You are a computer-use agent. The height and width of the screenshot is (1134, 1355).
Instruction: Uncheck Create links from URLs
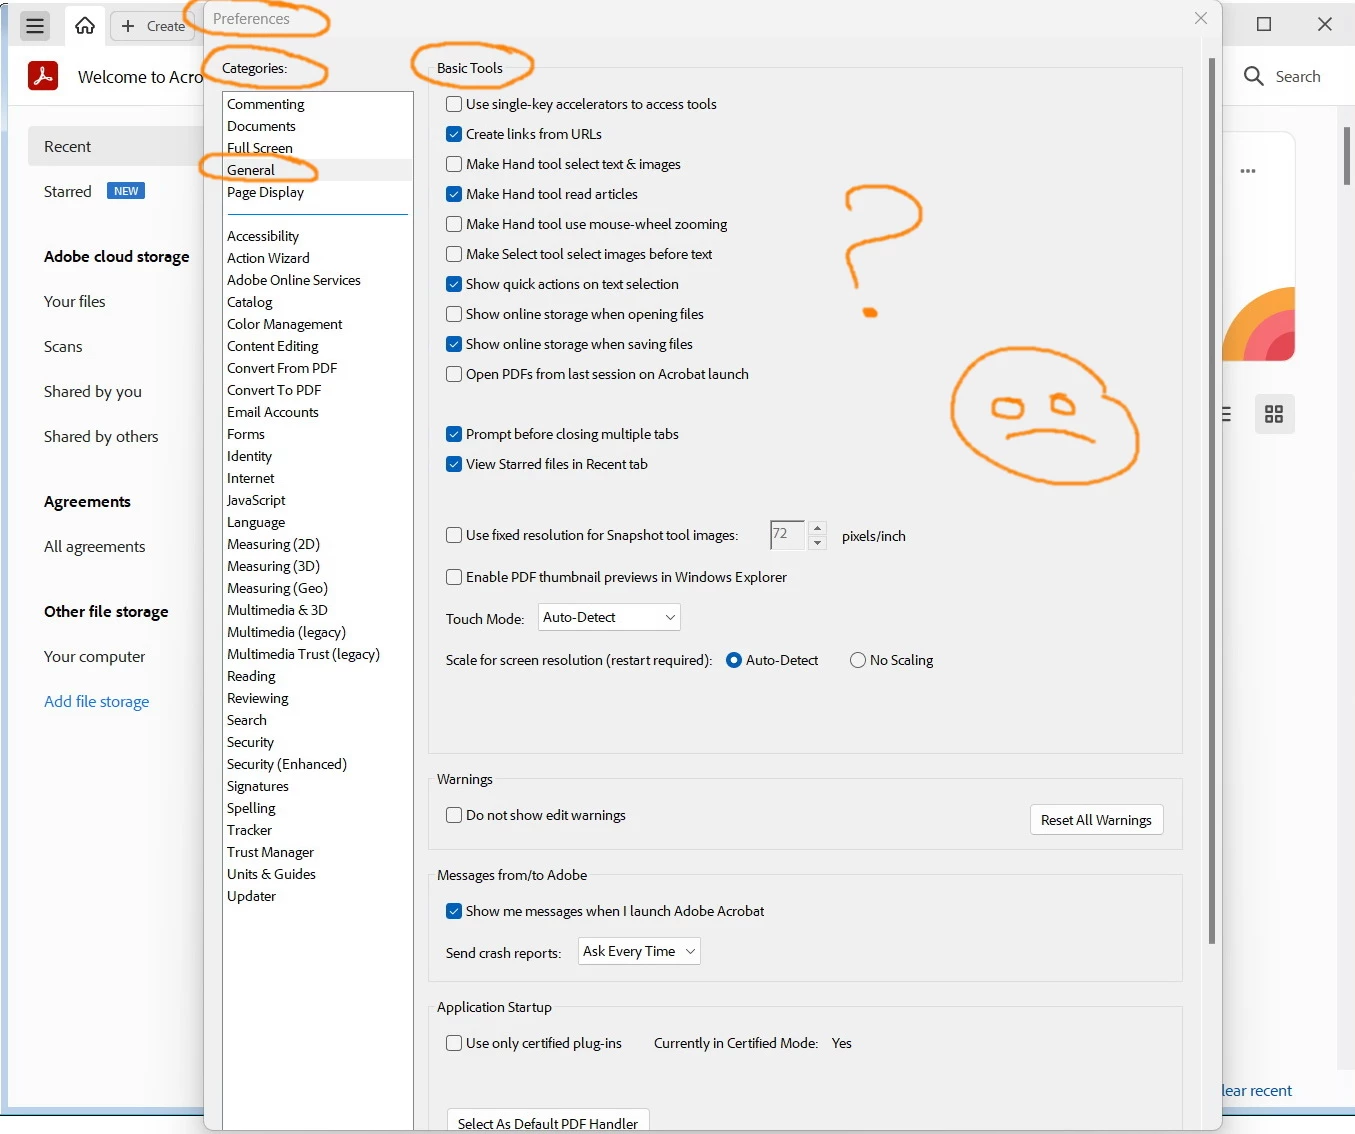click(454, 134)
